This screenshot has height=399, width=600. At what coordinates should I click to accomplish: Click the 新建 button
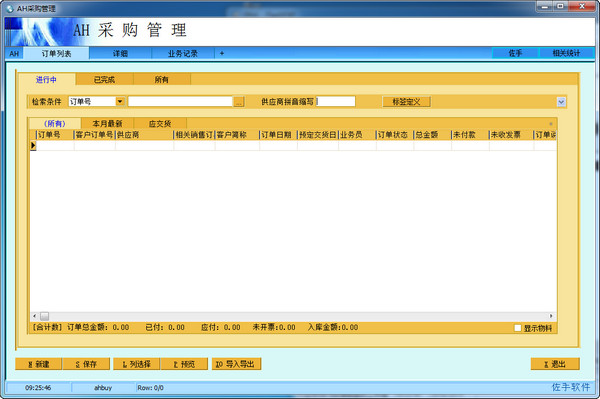[x=38, y=364]
